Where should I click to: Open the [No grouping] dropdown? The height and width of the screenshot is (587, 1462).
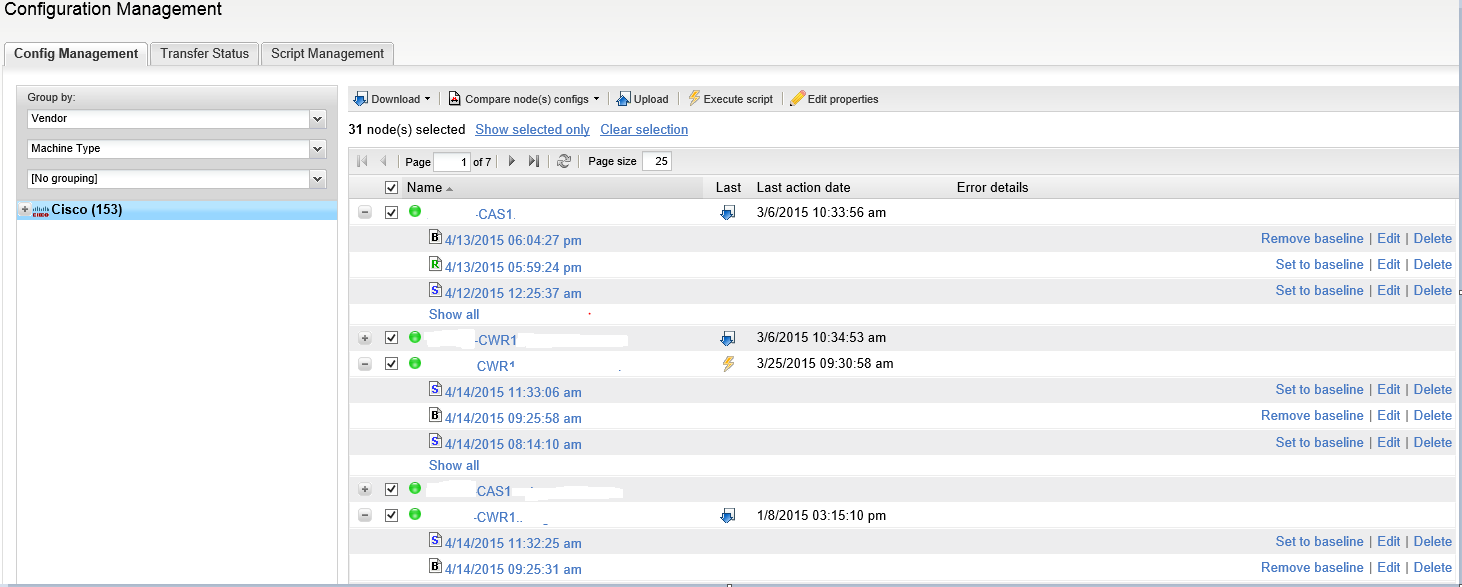(318, 179)
